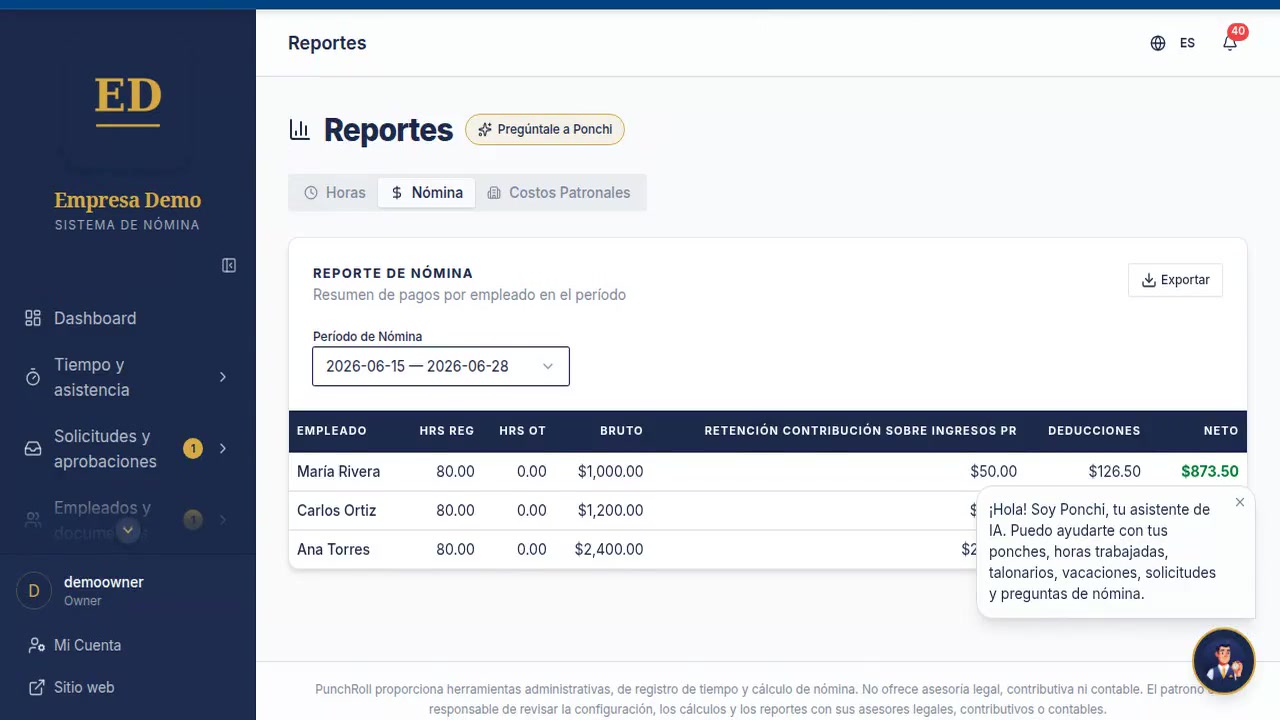
Task: Select the Nómina tab
Action: click(427, 193)
